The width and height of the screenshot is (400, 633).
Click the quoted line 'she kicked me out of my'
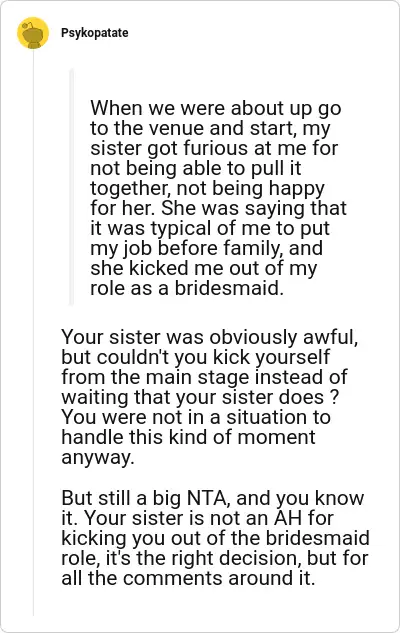[x=203, y=268]
